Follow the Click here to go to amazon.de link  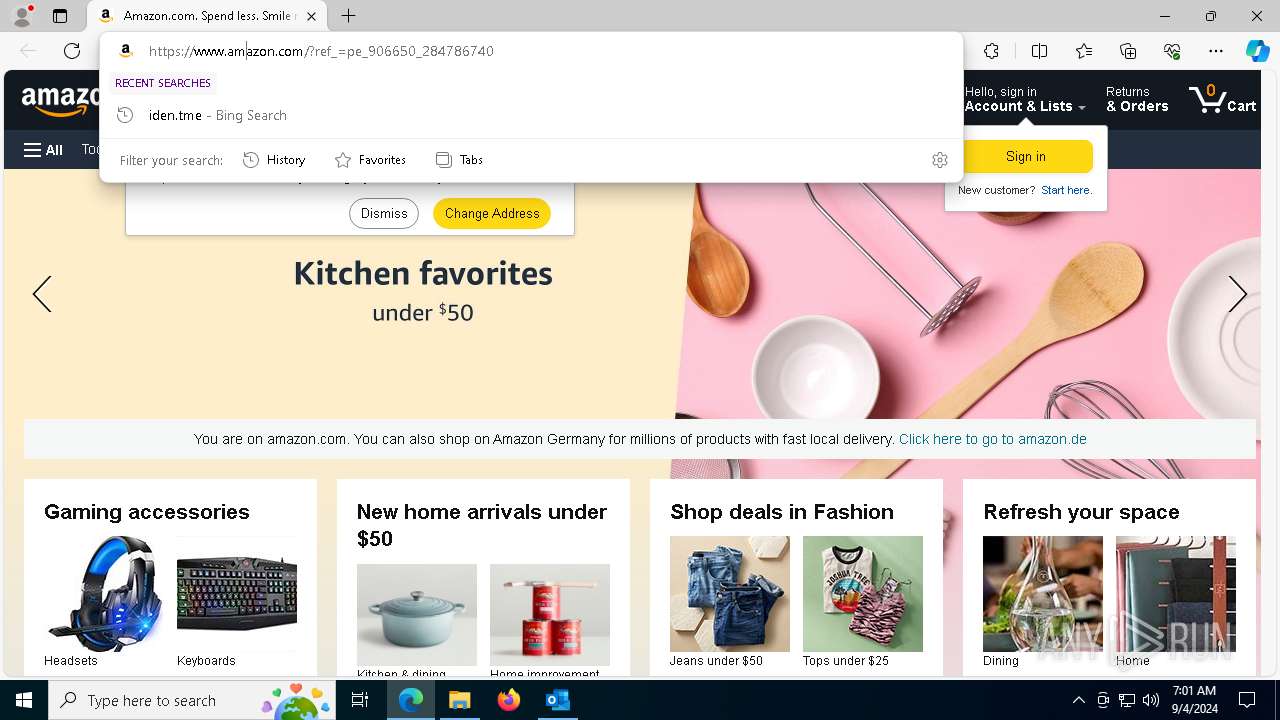(992, 439)
